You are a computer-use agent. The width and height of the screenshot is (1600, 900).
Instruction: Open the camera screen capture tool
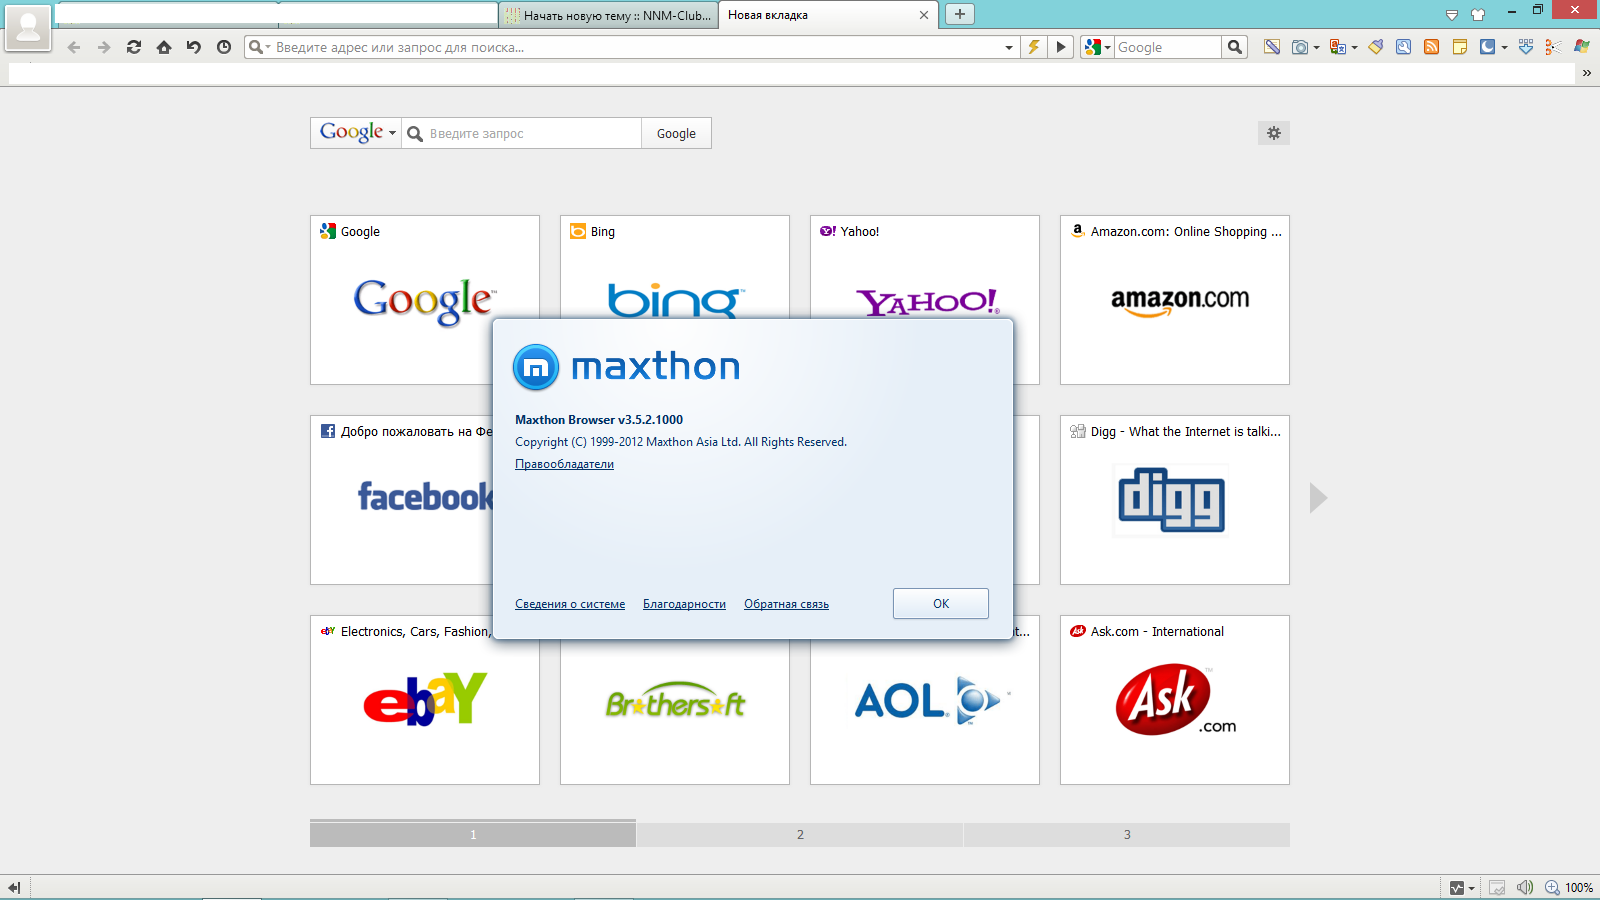pos(1300,47)
